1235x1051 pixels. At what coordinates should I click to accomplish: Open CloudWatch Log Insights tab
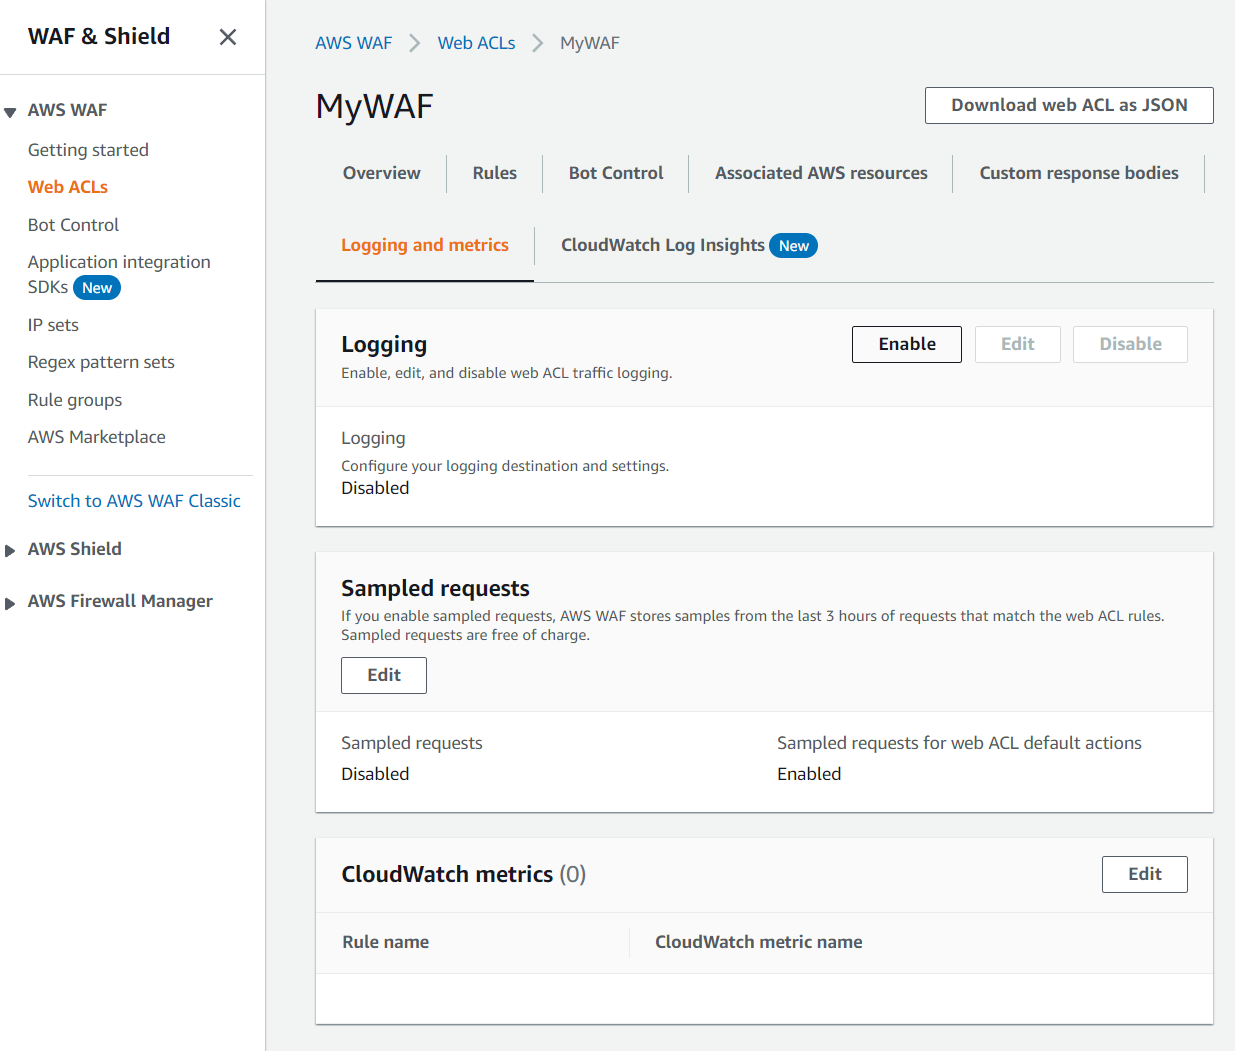pos(663,245)
